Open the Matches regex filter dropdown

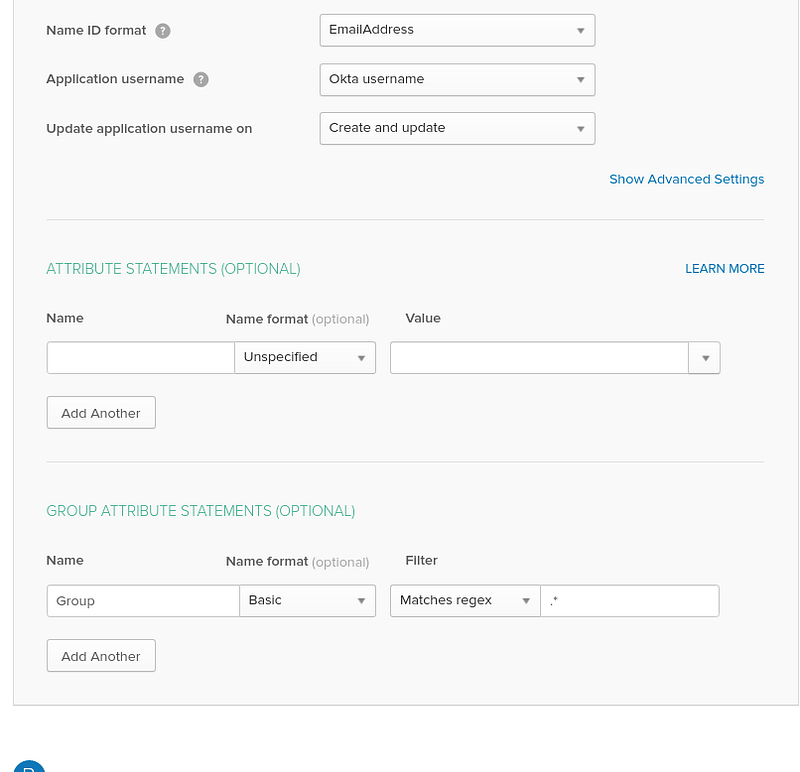point(465,601)
